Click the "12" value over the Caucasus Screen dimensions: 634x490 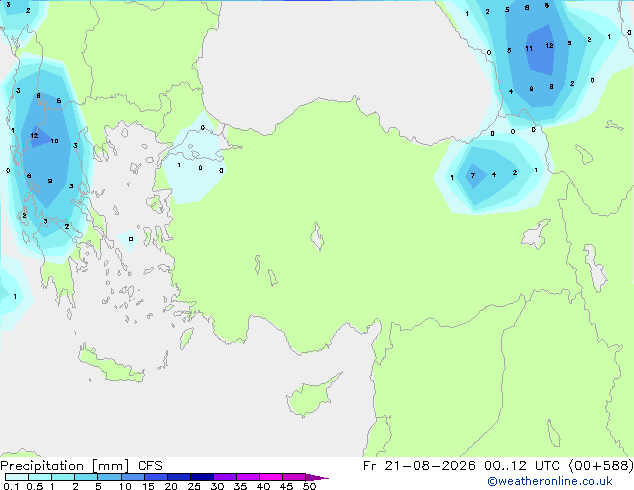click(x=549, y=46)
